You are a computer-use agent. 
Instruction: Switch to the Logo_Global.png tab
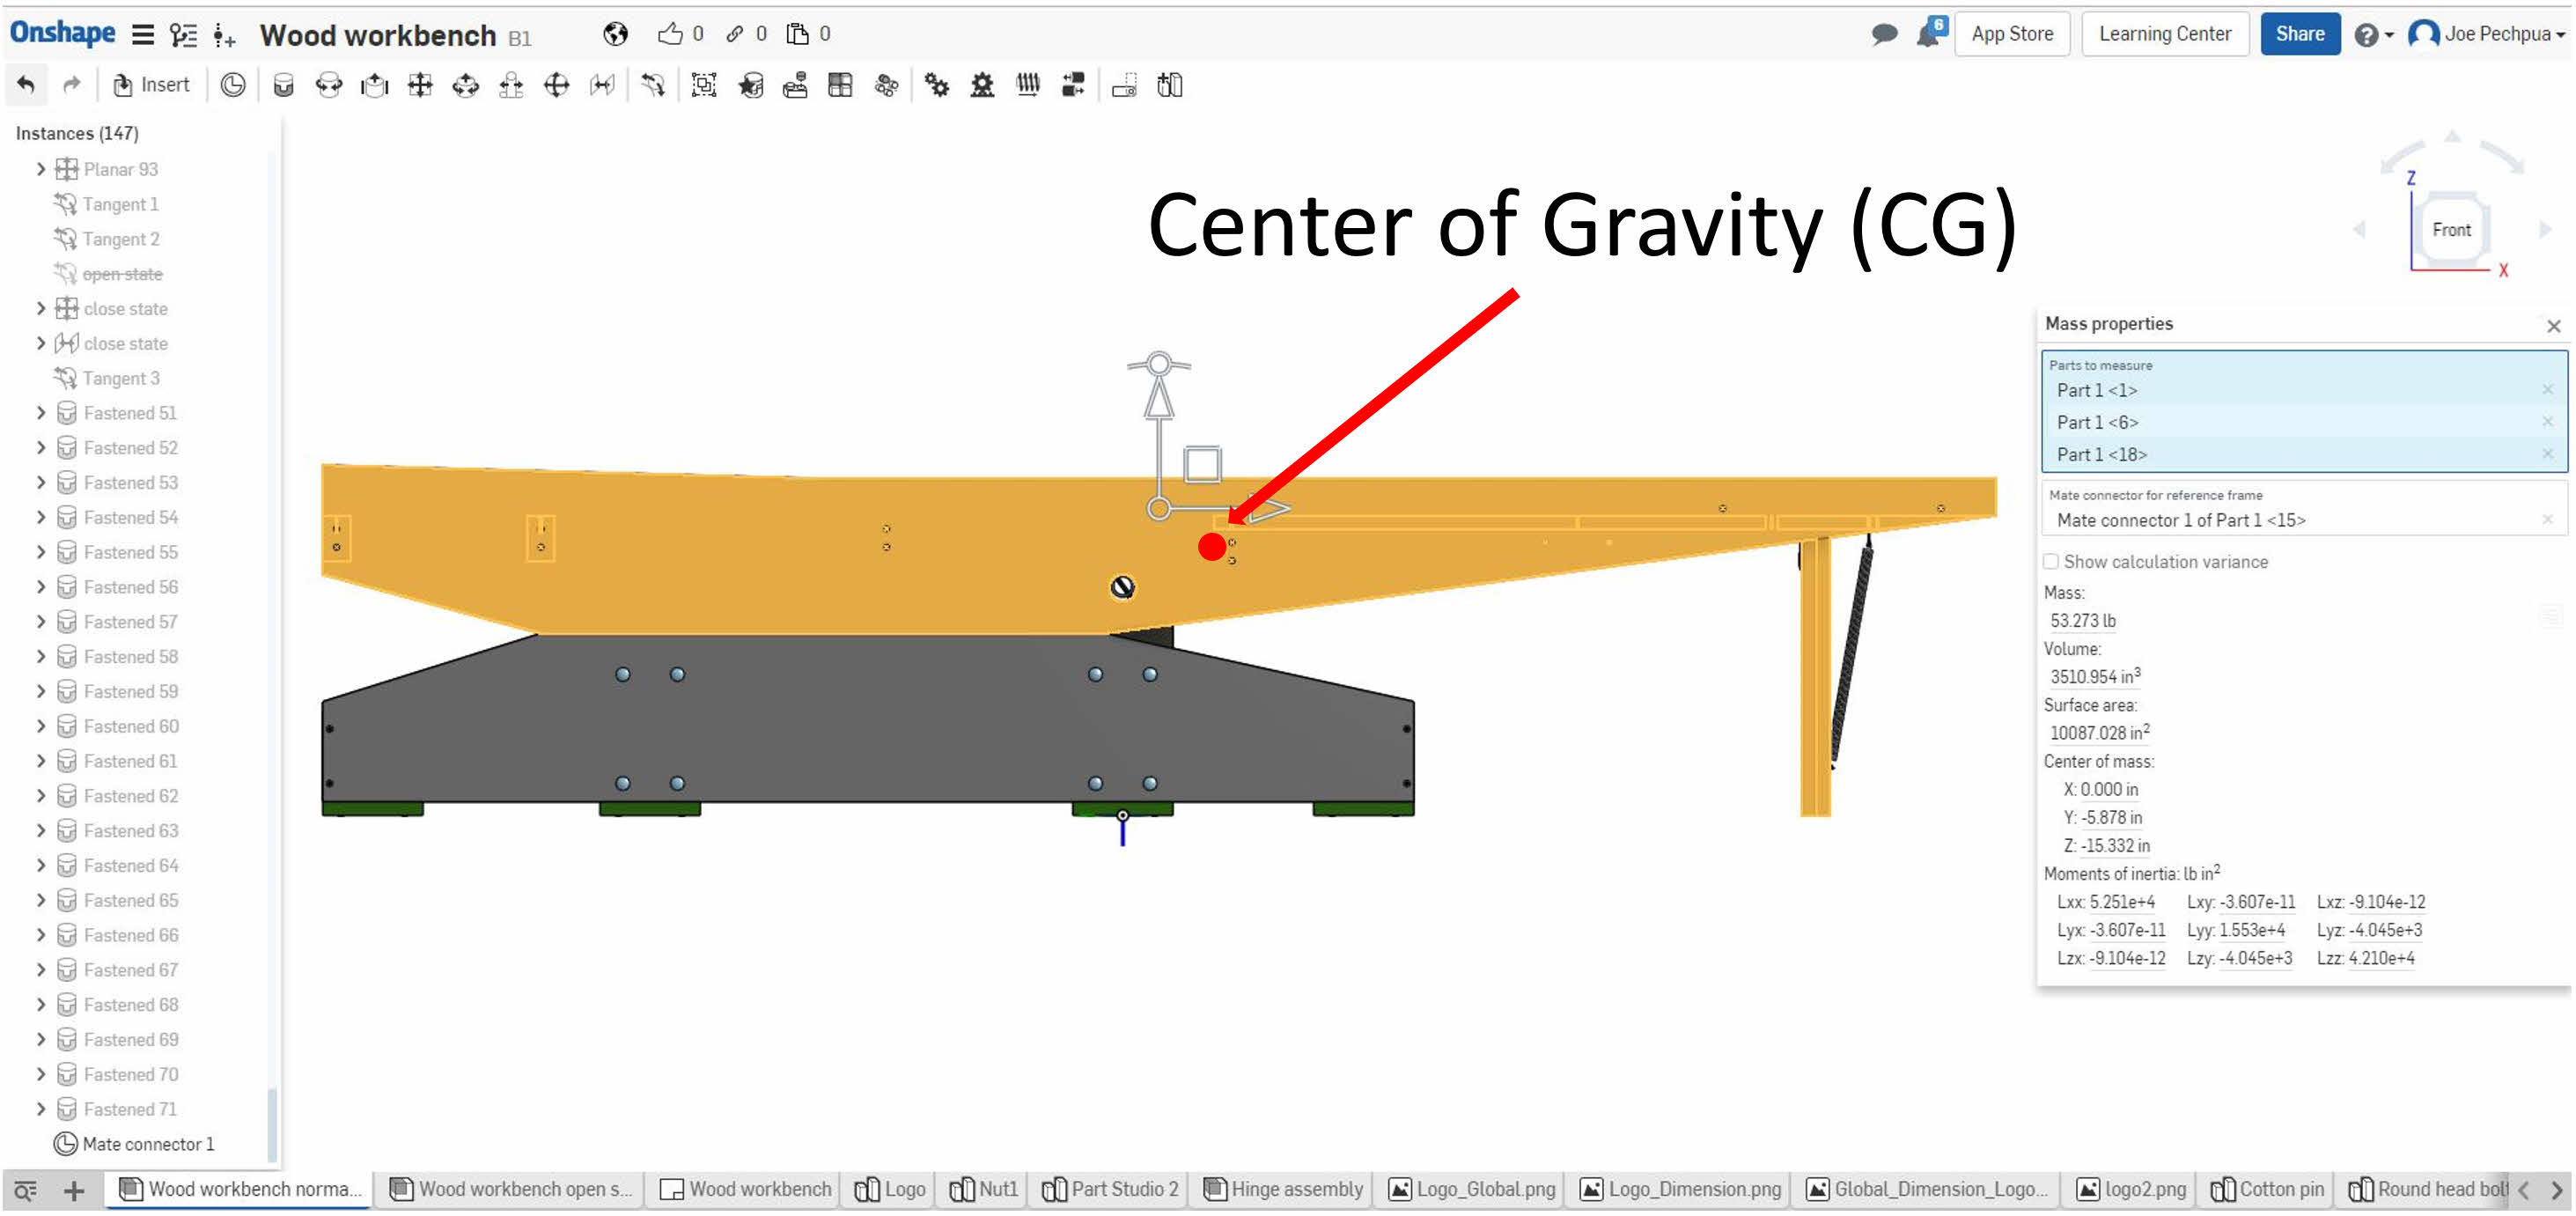click(x=1472, y=1189)
